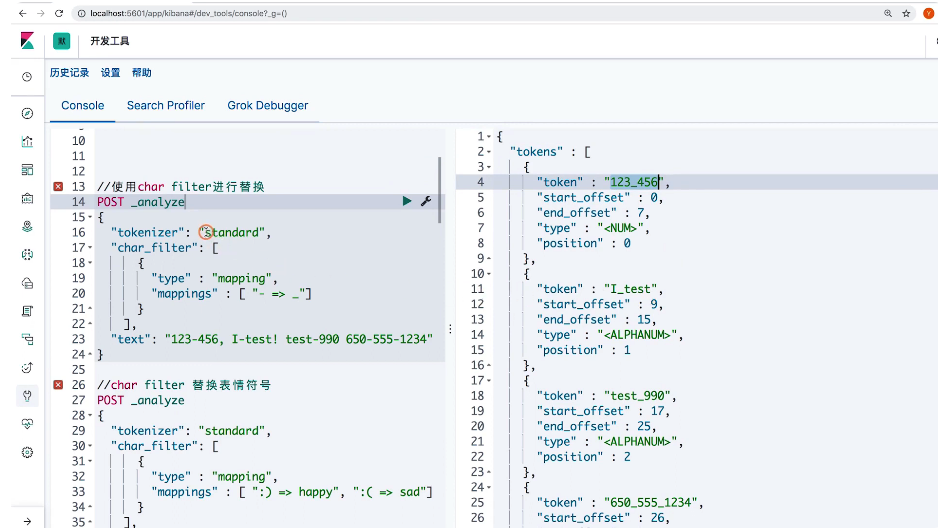
Task: Expand the sidebar with the bottom arrow
Action: click(27, 520)
